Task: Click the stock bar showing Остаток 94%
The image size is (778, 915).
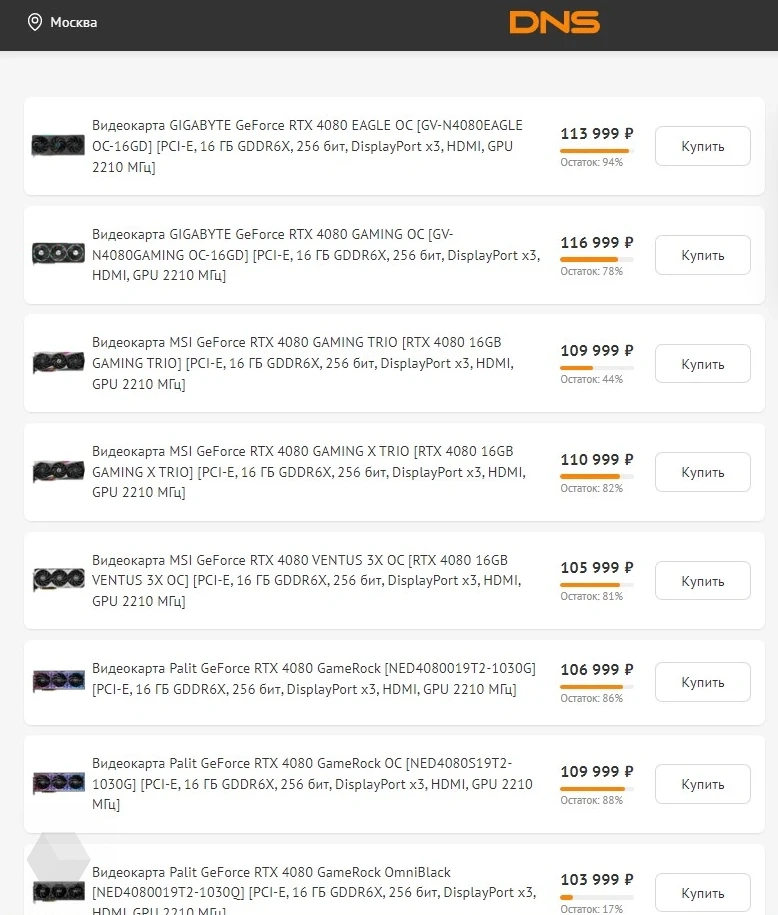Action: tap(596, 151)
